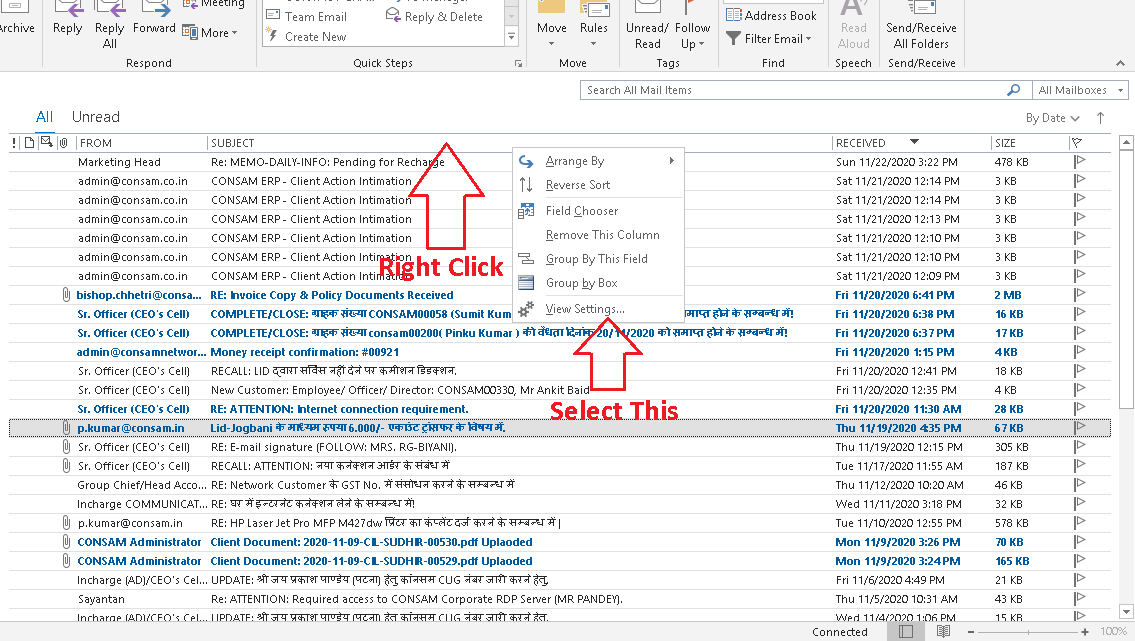This screenshot has width=1135, height=641.
Task: Open the Filter Email dropdown
Action: 770,39
